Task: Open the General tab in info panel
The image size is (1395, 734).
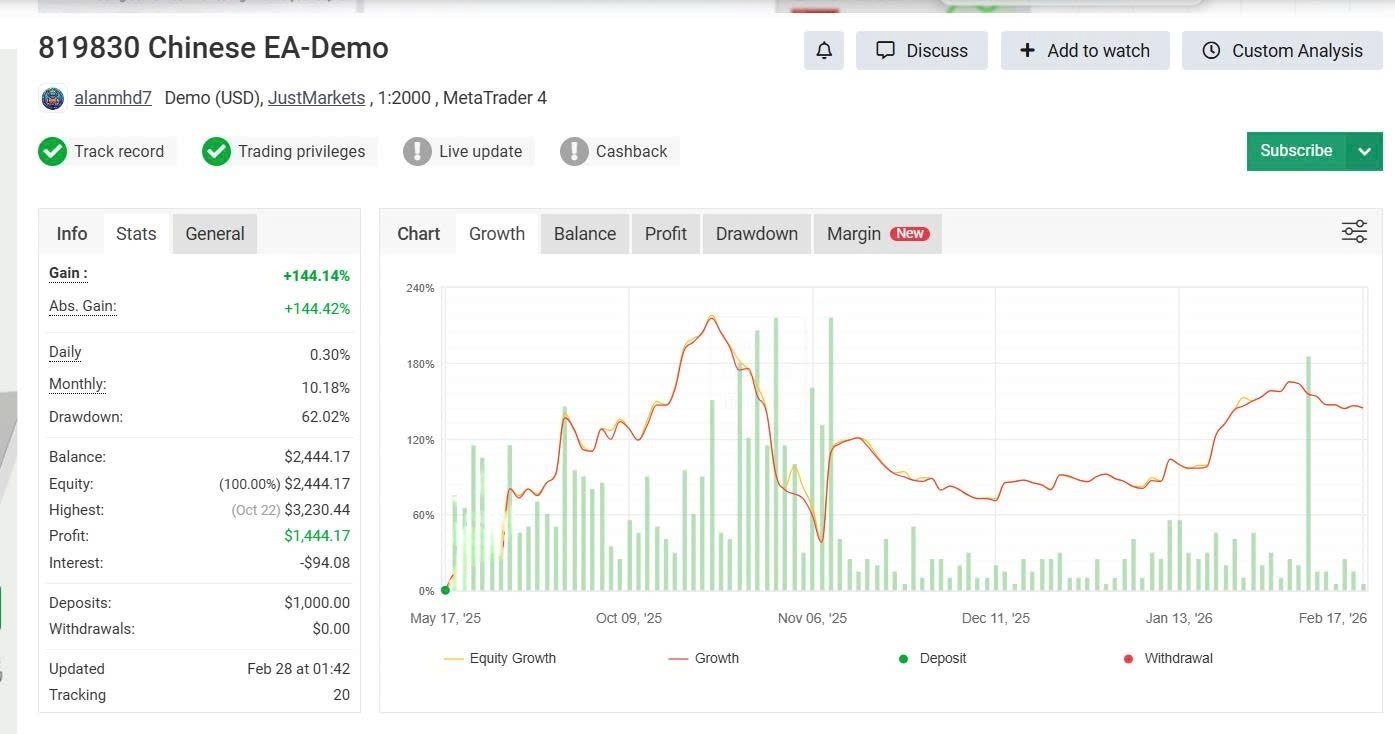Action: click(215, 234)
